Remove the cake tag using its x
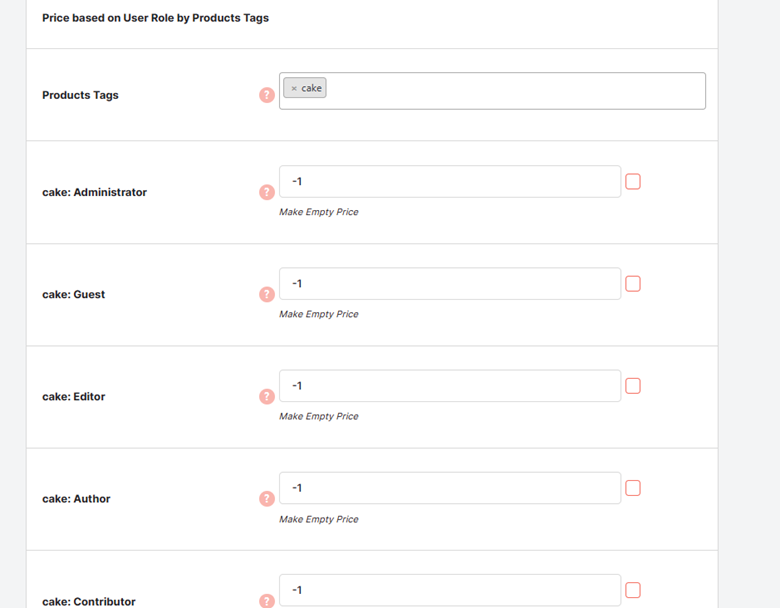The image size is (780, 608). pyautogui.click(x=294, y=89)
